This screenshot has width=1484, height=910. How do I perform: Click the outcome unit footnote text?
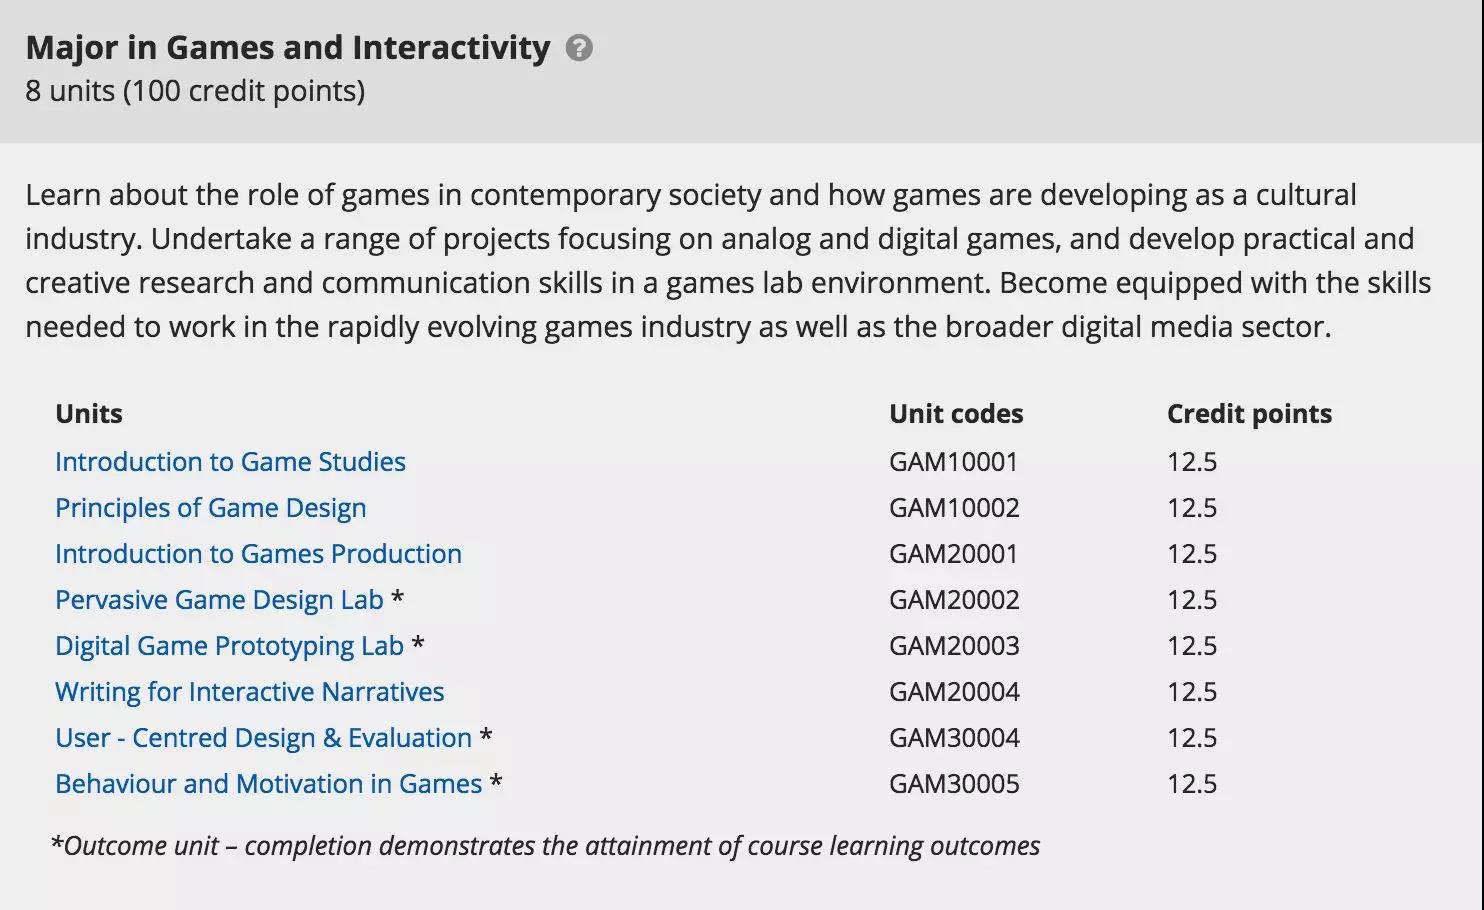point(545,846)
